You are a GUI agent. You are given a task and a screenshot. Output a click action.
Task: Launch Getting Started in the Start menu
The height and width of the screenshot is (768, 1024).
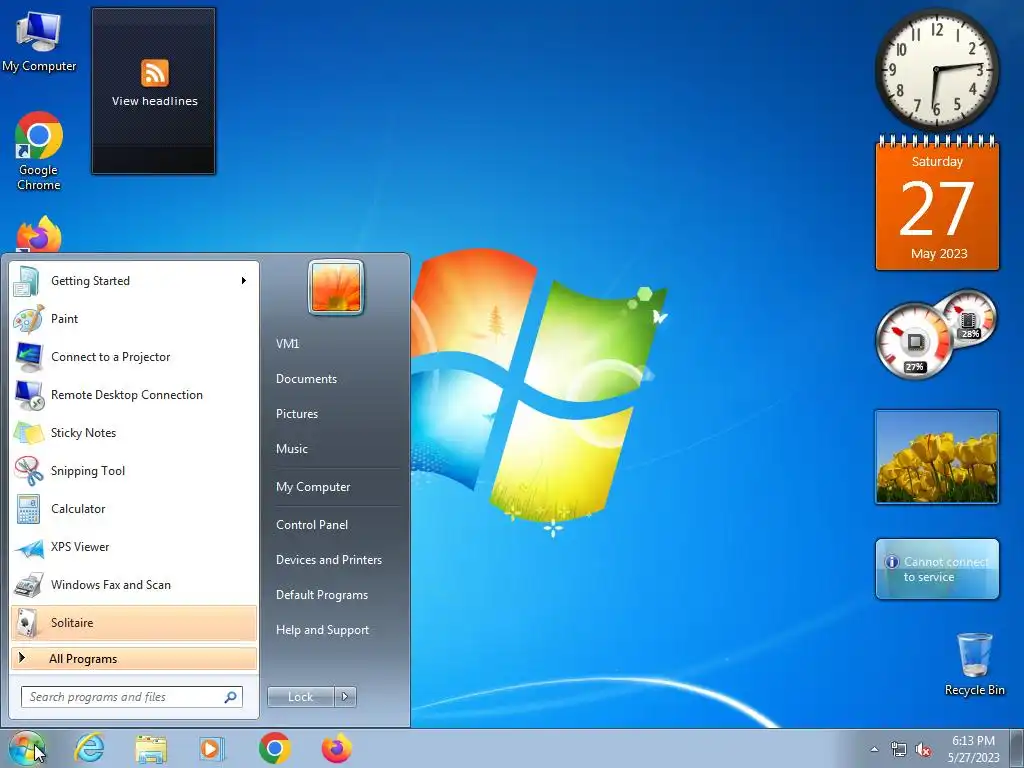pyautogui.click(x=134, y=281)
